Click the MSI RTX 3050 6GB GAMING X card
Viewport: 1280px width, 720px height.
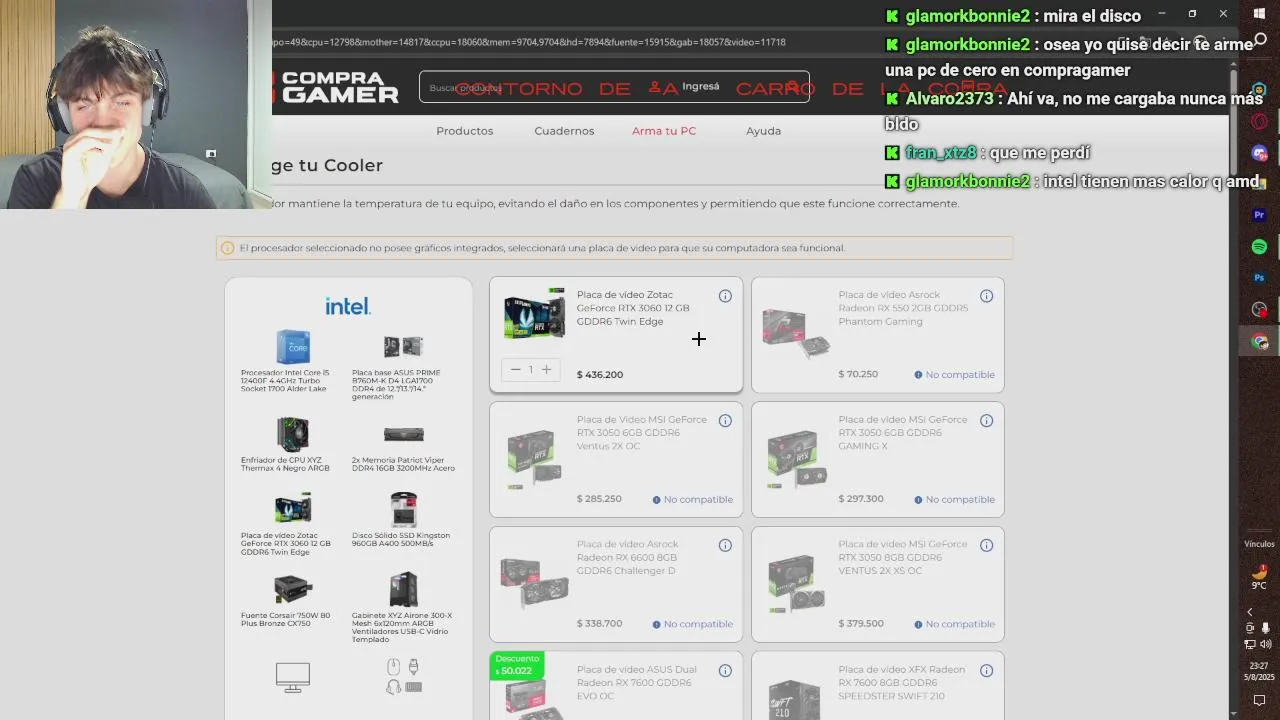(877, 459)
